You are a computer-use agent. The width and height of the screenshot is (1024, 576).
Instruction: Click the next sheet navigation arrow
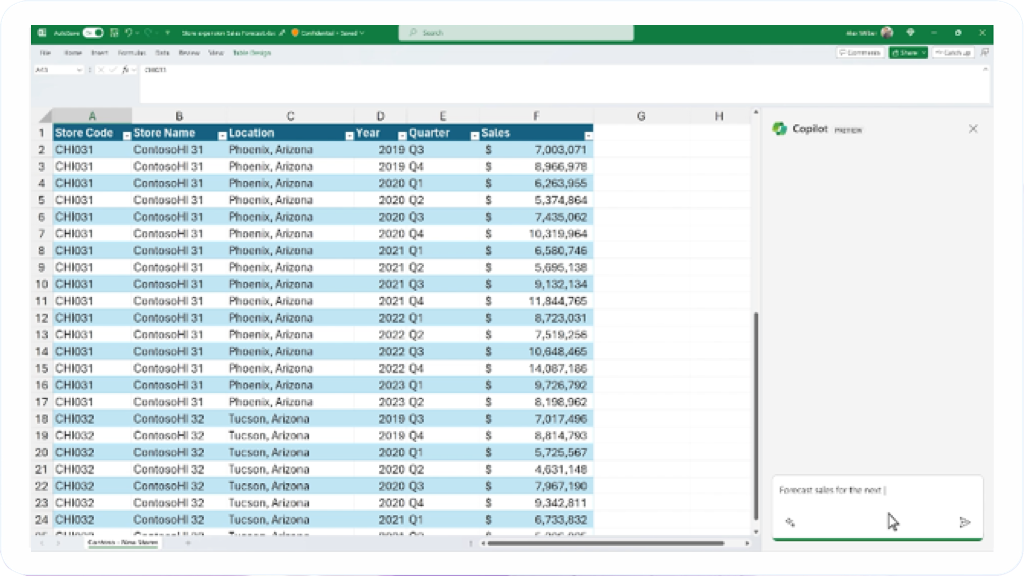58,543
